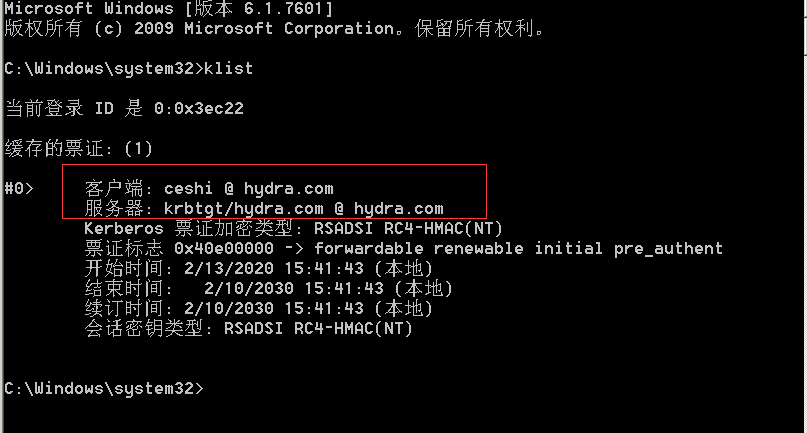Click the klist command text
Image resolution: width=807 pixels, height=433 pixels.
[x=229, y=68]
